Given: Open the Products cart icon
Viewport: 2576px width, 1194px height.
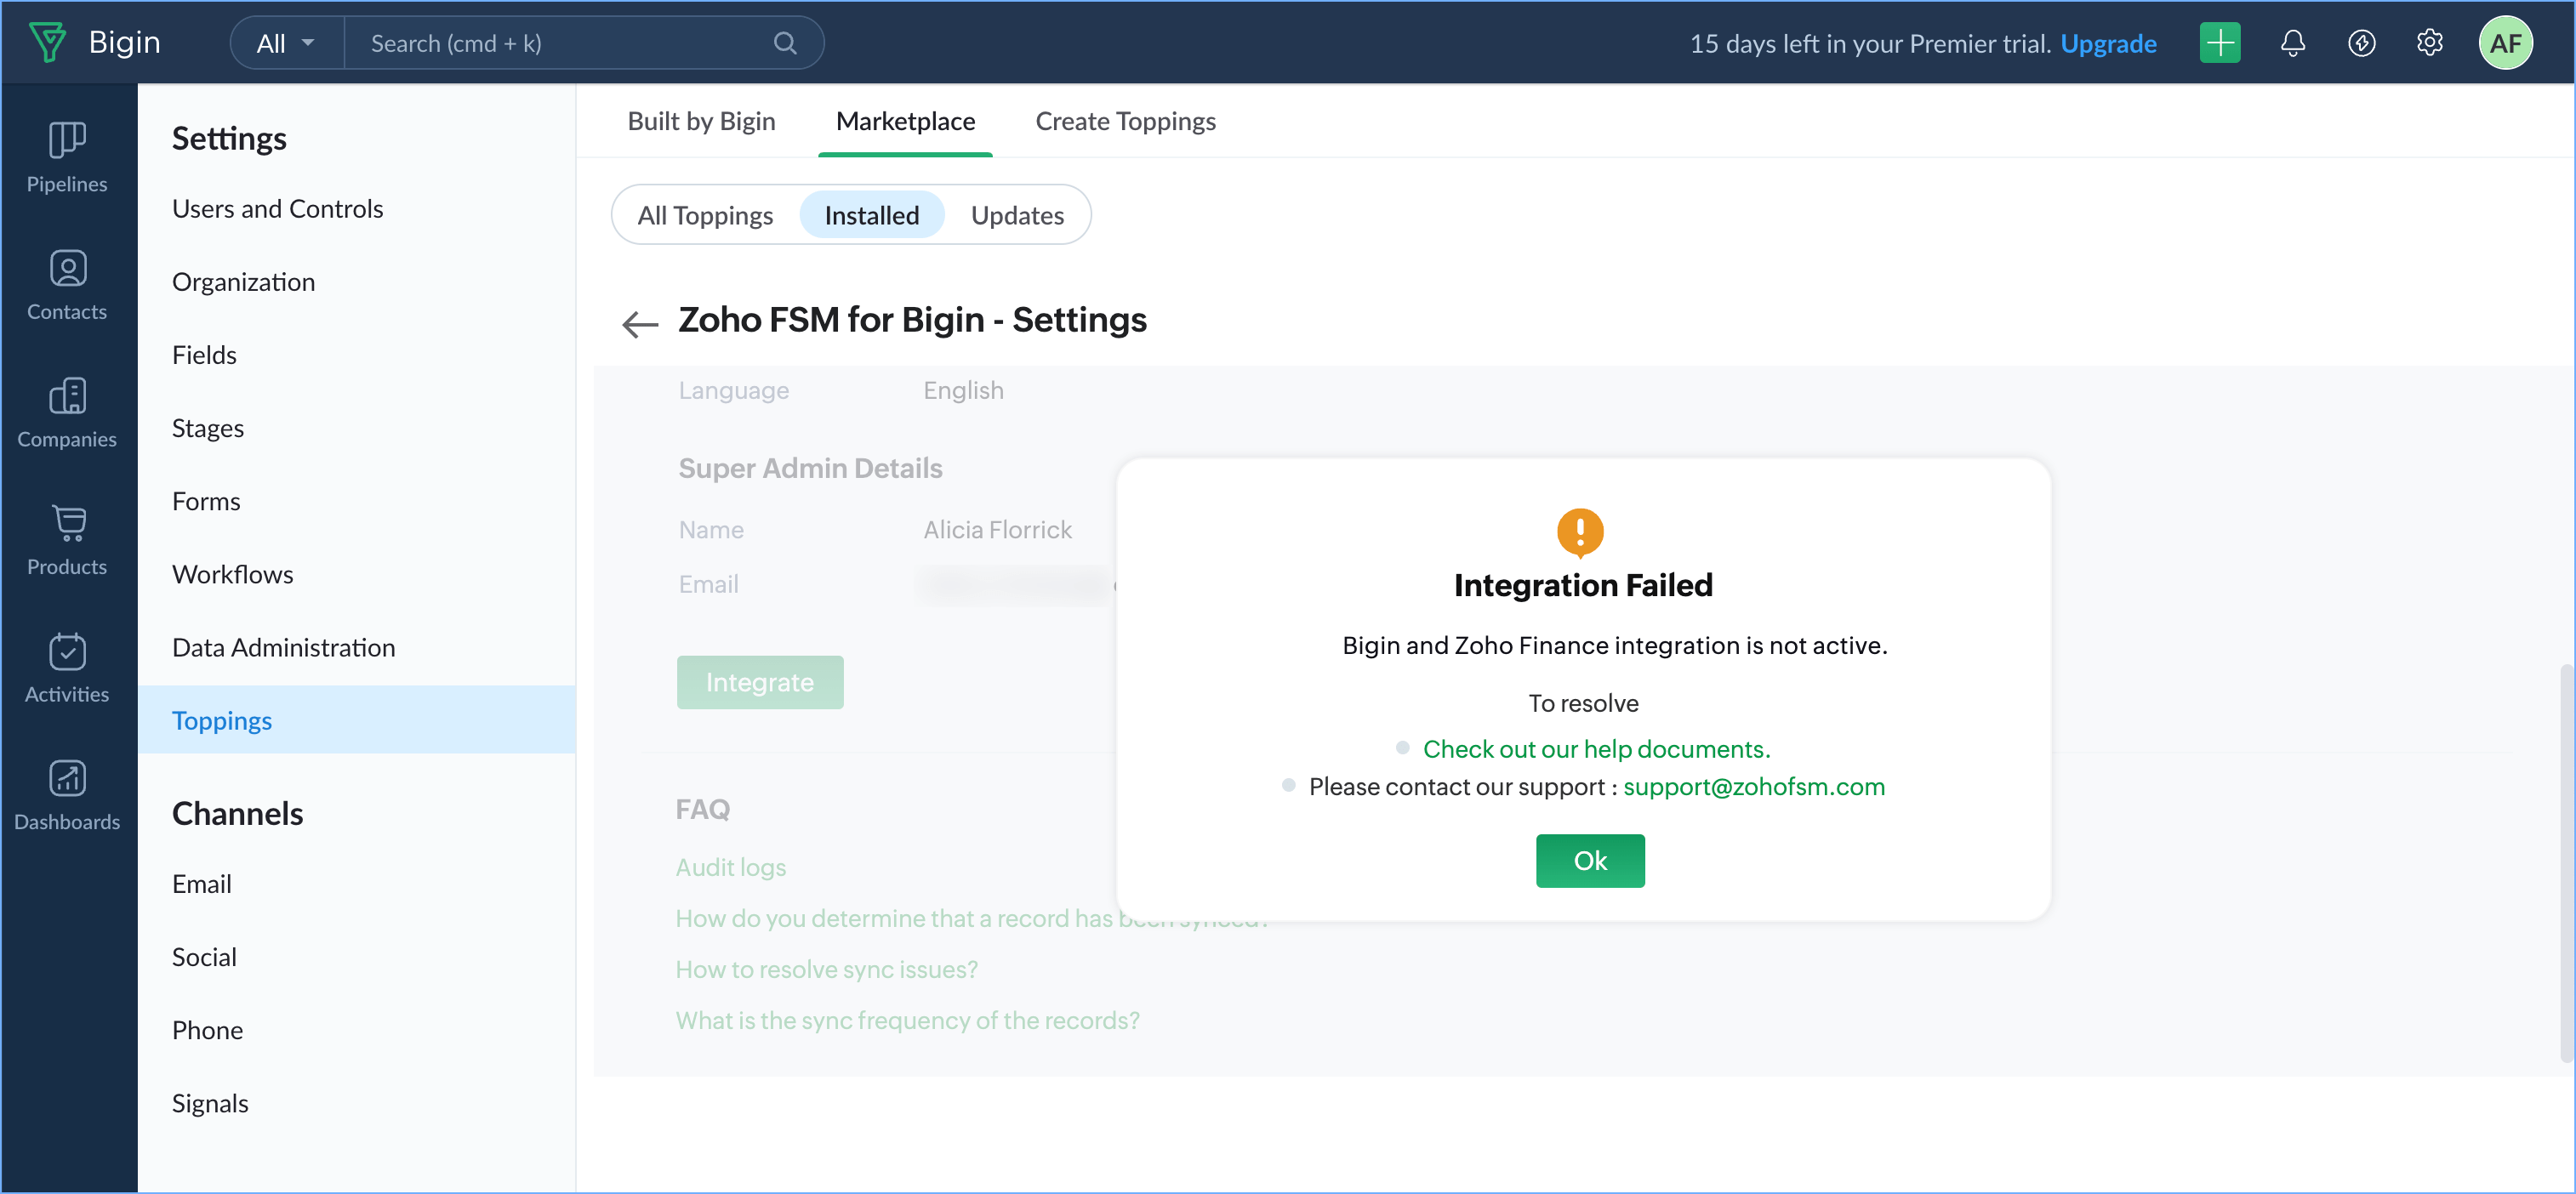Looking at the screenshot, I should coord(67,523).
